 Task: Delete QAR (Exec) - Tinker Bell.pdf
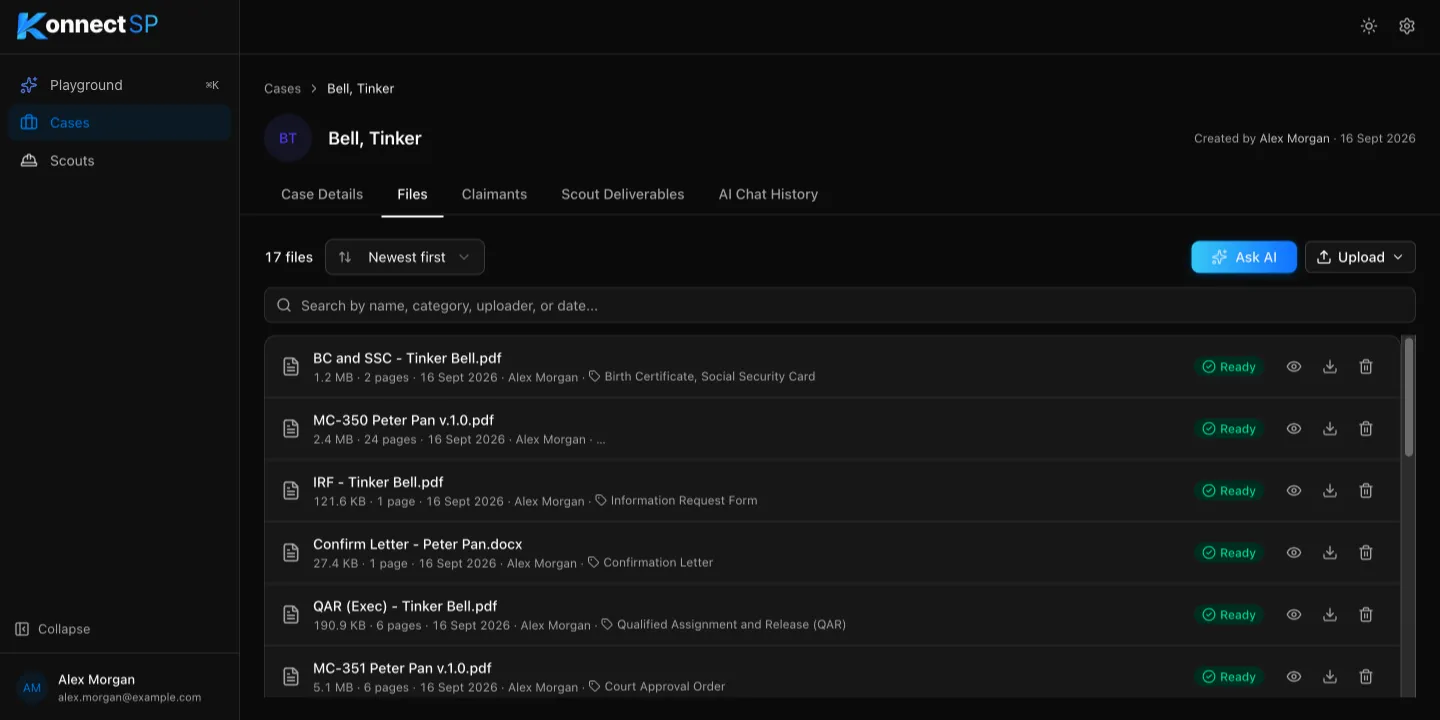click(1366, 615)
